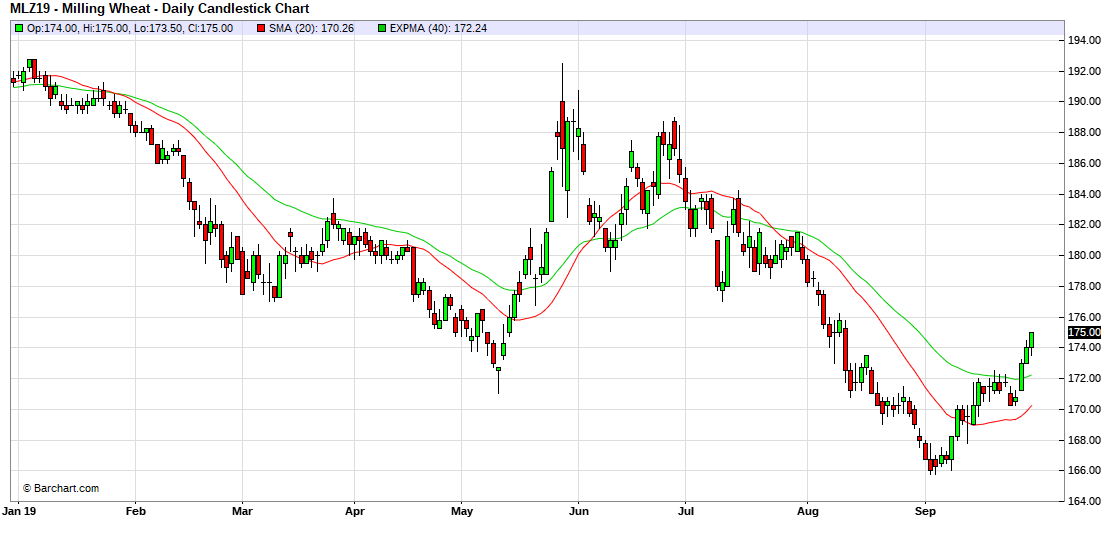This screenshot has width=1106, height=542.
Task: Click the 166.00 price axis label
Action: tap(1085, 471)
